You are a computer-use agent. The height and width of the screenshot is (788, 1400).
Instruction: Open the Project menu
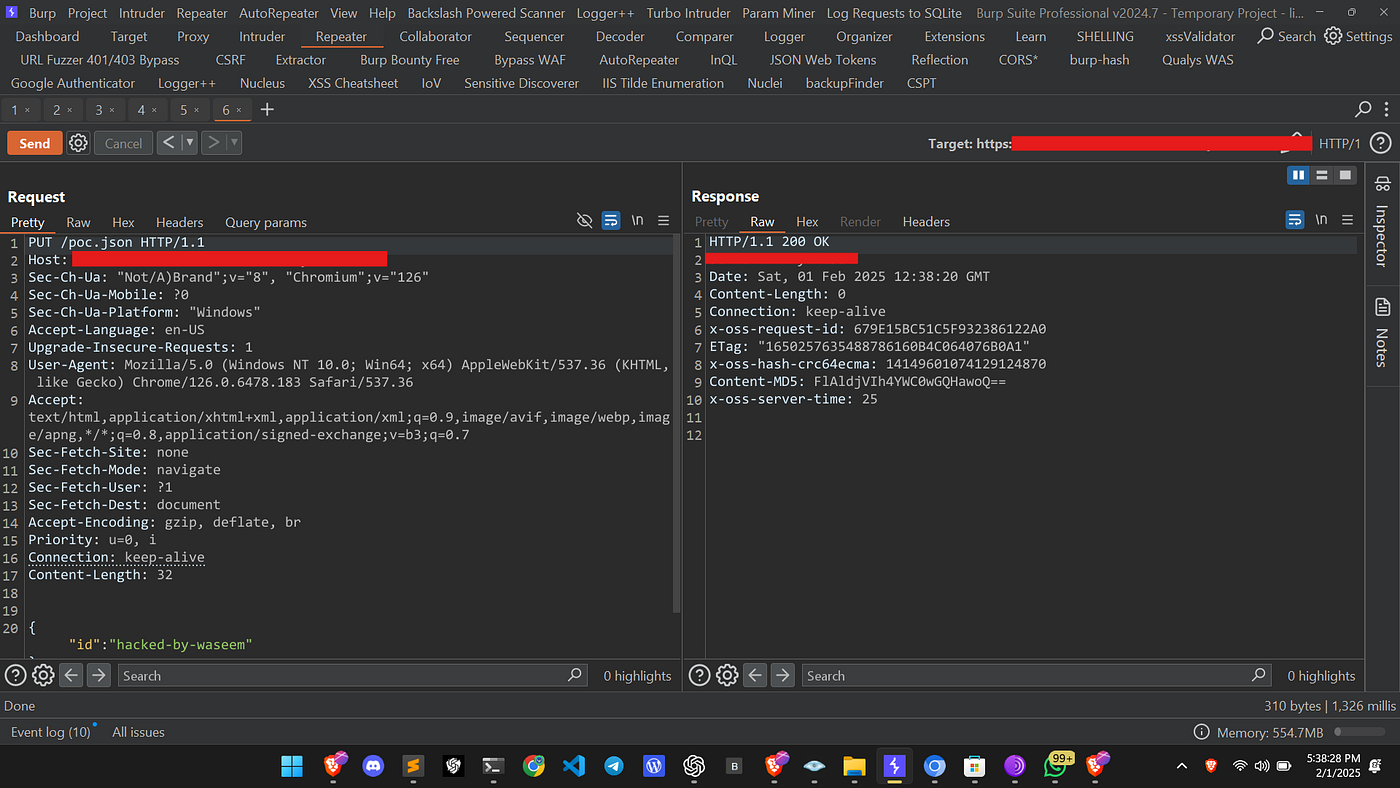[x=87, y=13]
